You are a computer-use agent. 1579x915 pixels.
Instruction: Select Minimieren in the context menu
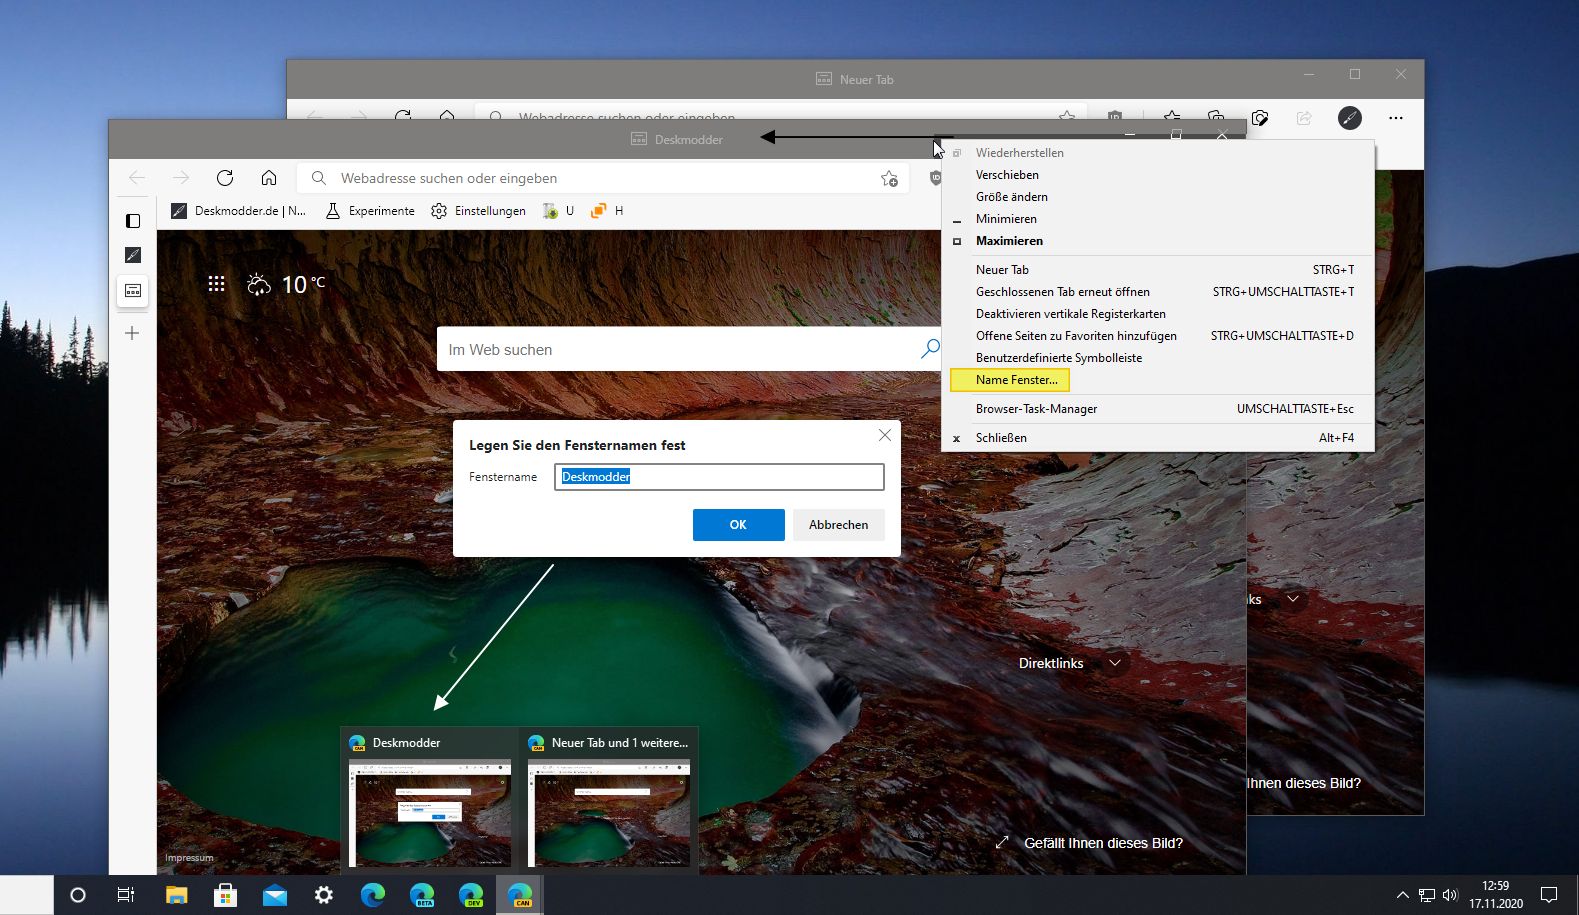1158,219
